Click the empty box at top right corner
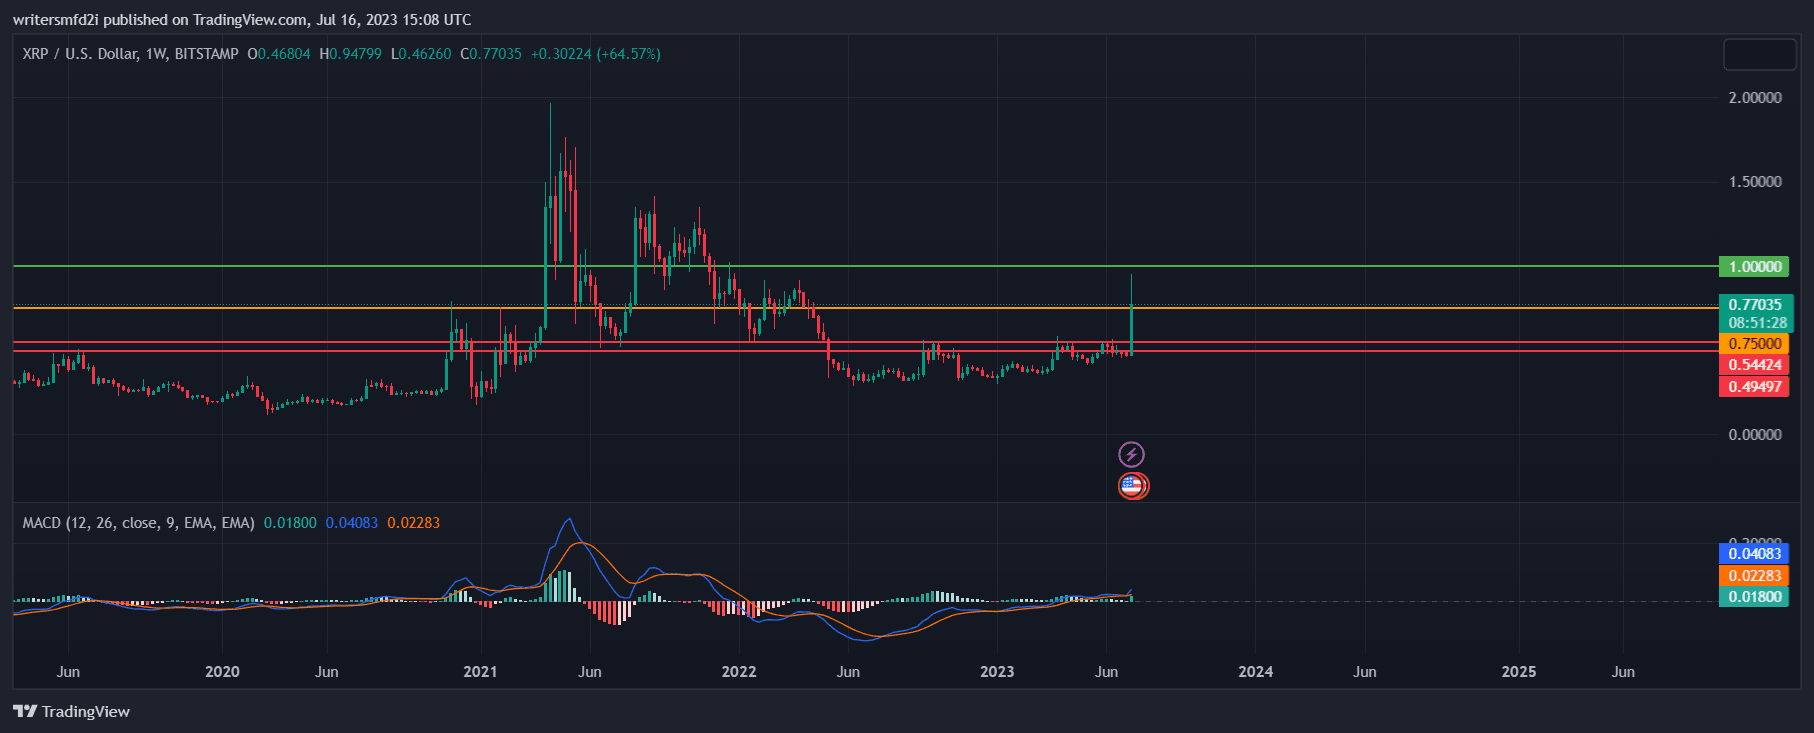The image size is (1814, 733). point(1759,54)
